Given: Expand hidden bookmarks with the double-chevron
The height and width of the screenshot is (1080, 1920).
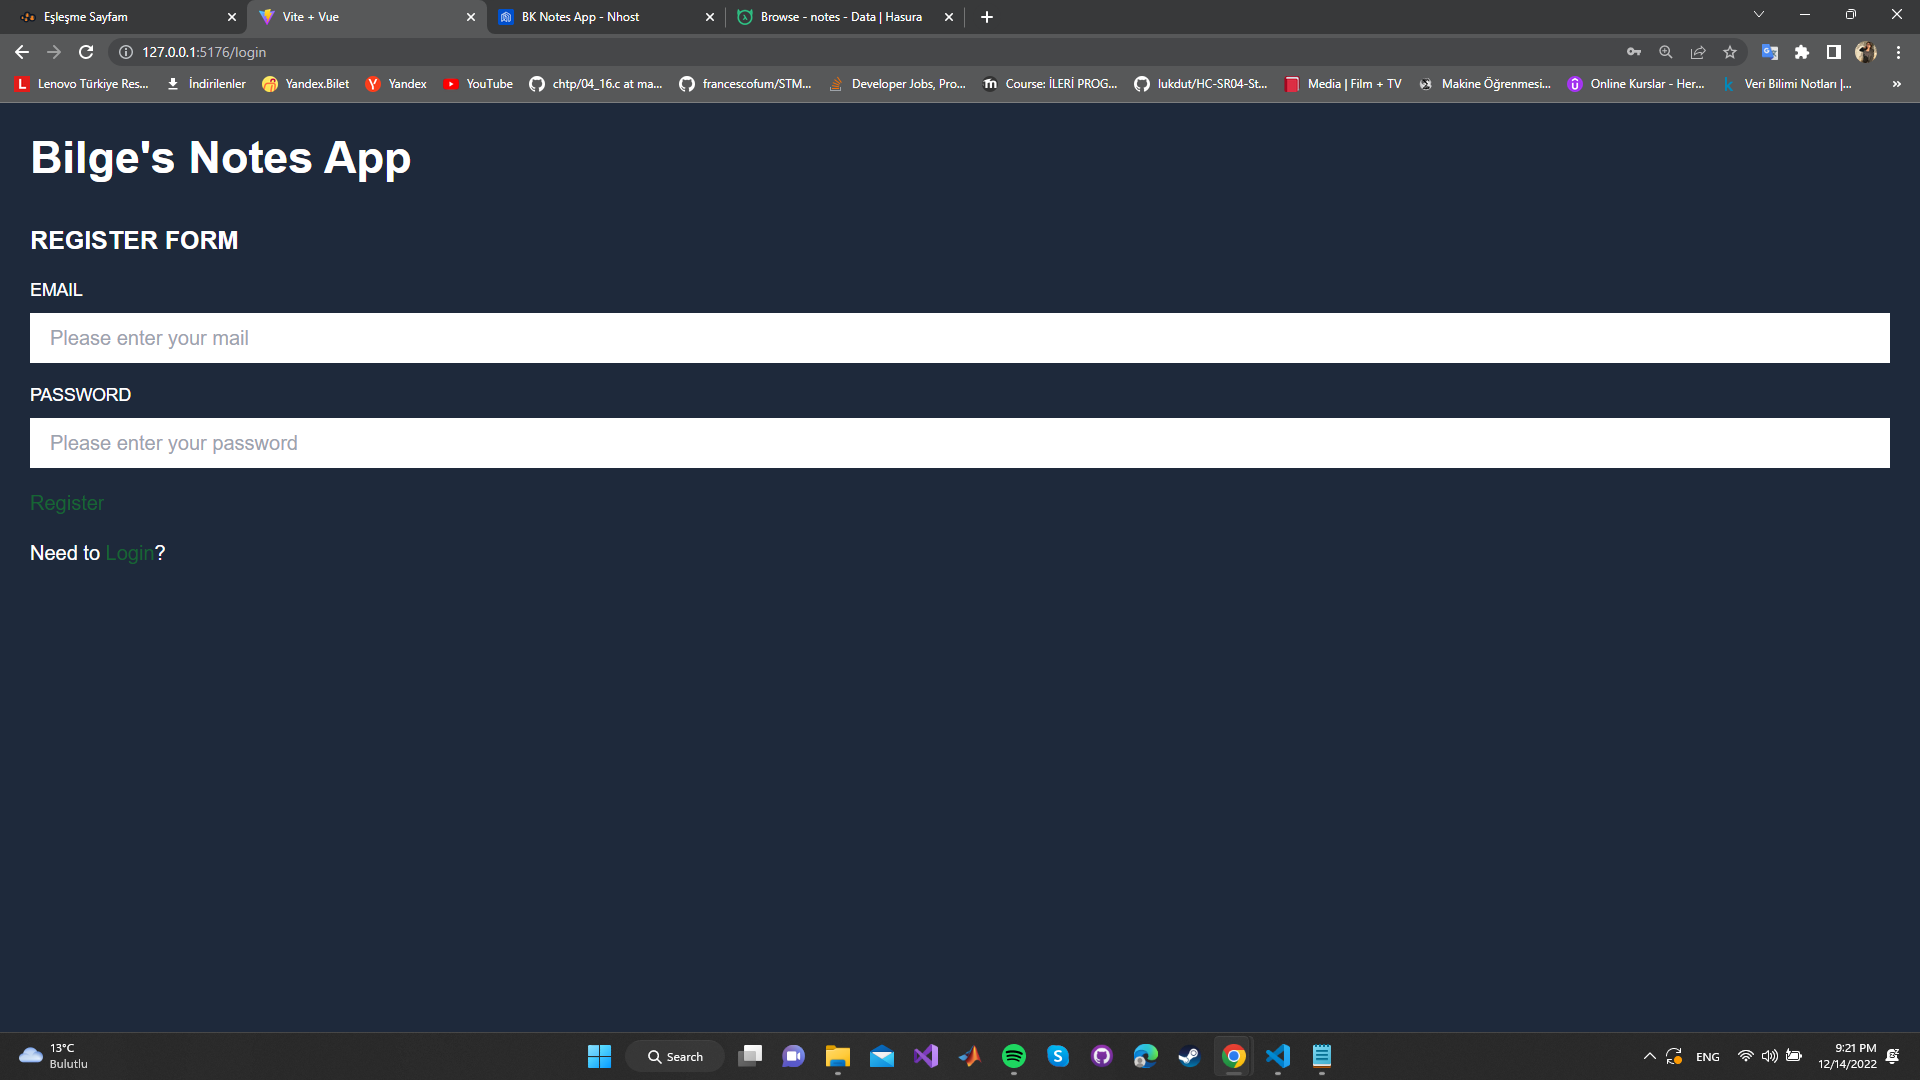Looking at the screenshot, I should point(1896,84).
